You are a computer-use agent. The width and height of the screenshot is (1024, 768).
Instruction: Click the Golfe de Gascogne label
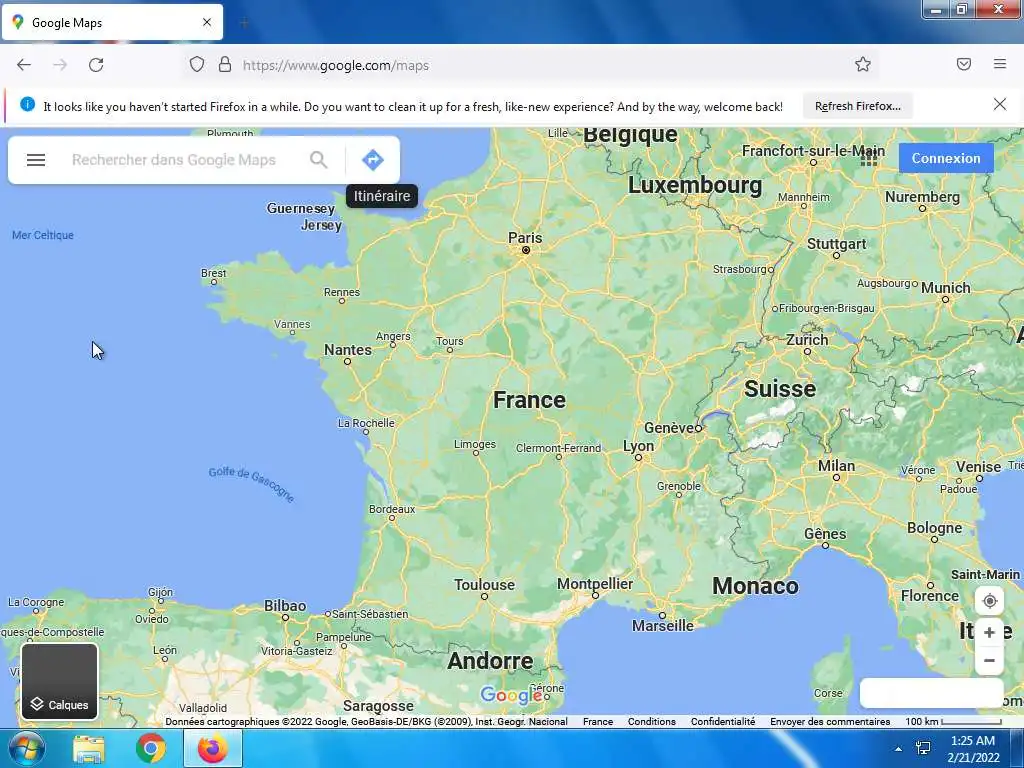coord(251,484)
